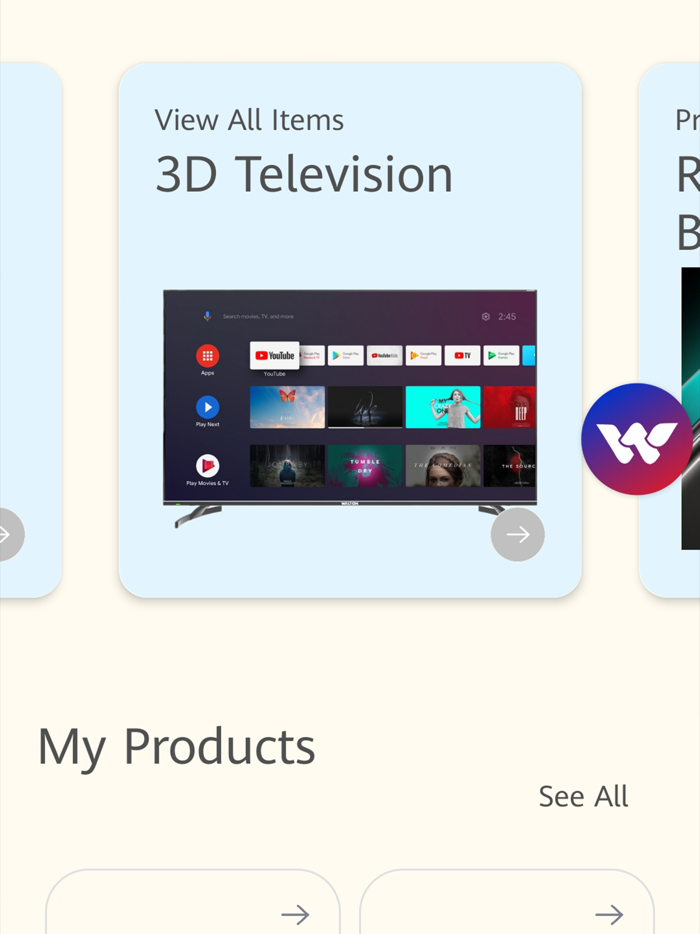Click the YouTube tile on TV screen
Screen dimensions: 700x934
pos(275,356)
